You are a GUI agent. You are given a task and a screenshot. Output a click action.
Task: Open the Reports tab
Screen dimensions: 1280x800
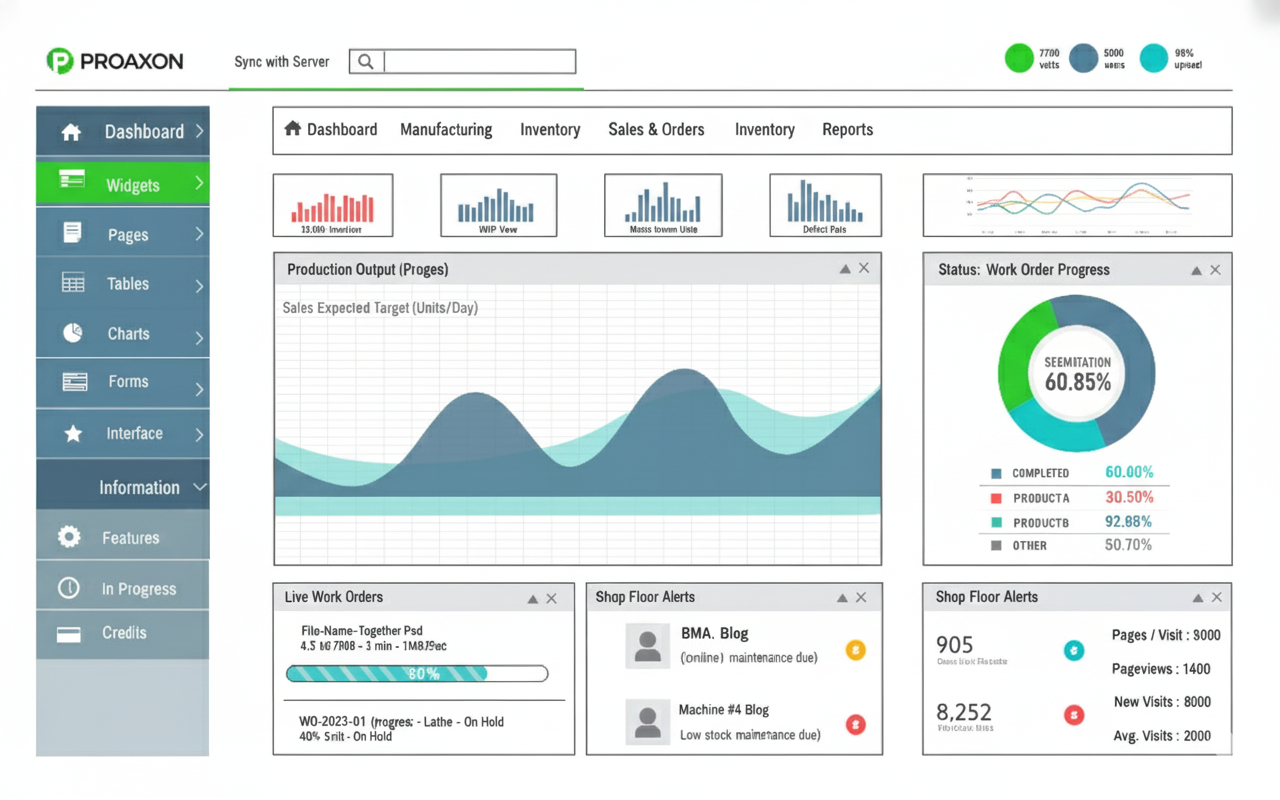click(x=847, y=130)
